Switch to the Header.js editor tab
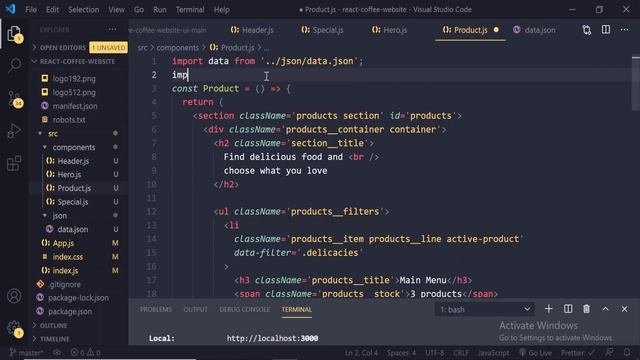Screen dimensions: 640x360 coord(252,30)
